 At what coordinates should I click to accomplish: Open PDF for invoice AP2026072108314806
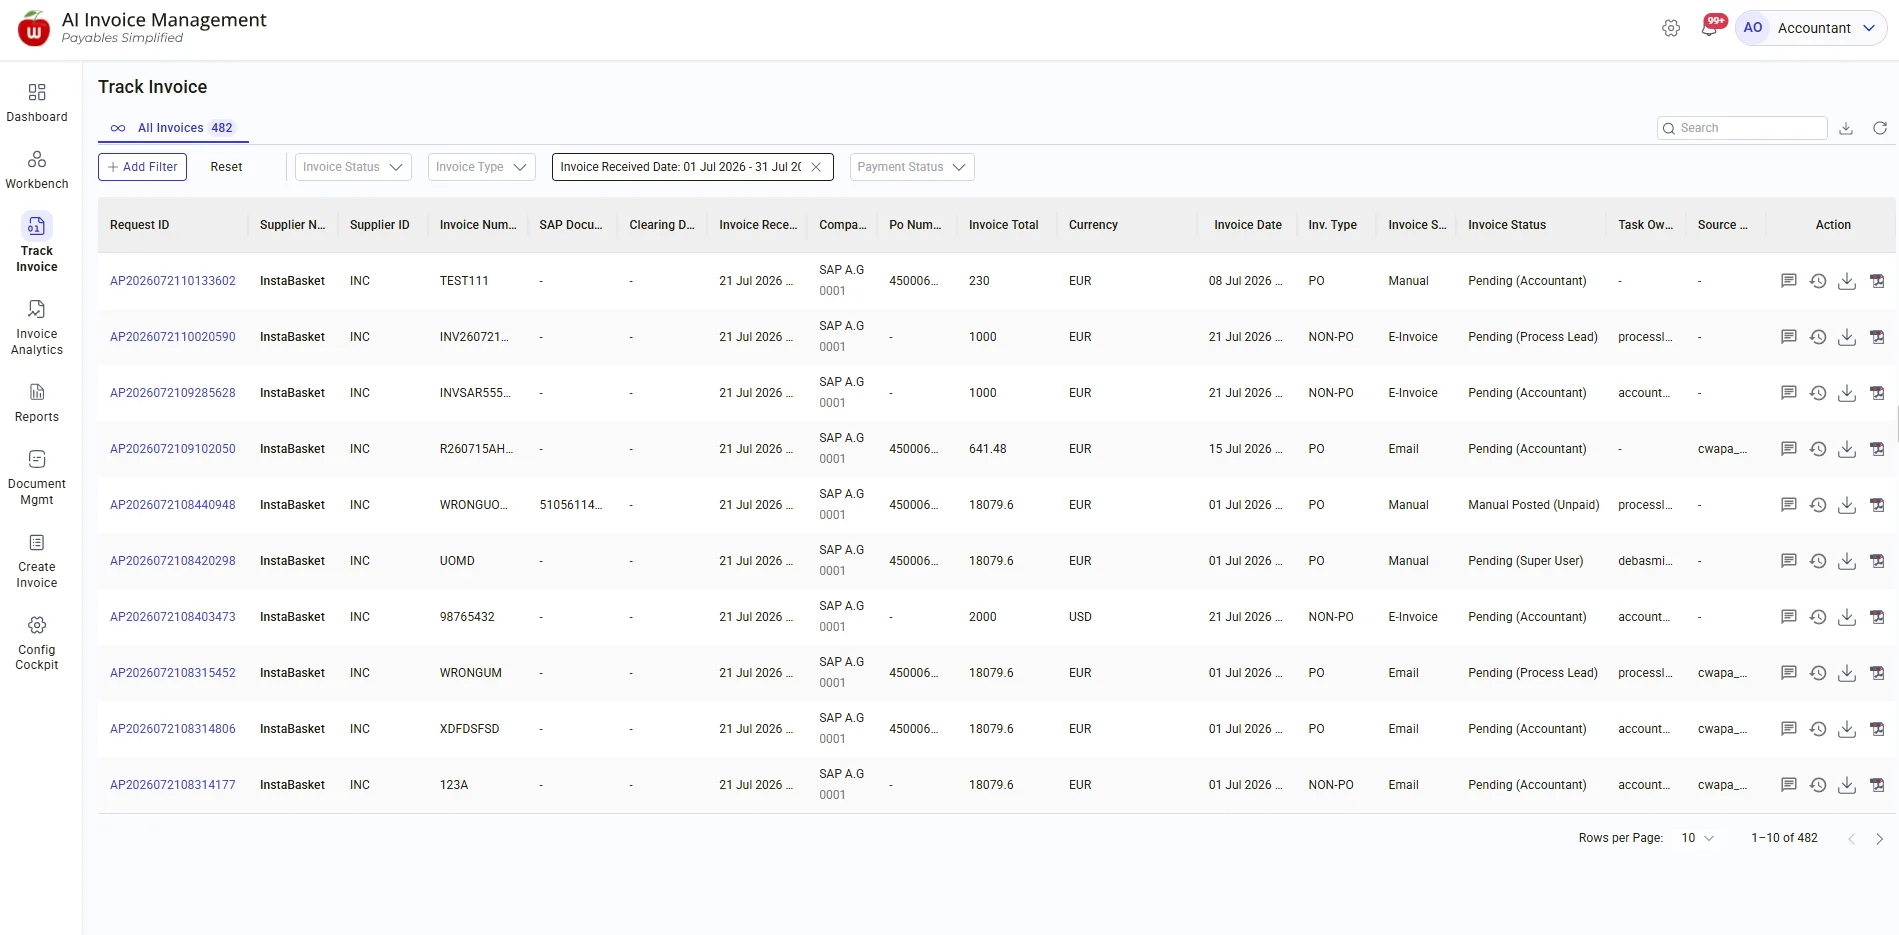(1877, 729)
